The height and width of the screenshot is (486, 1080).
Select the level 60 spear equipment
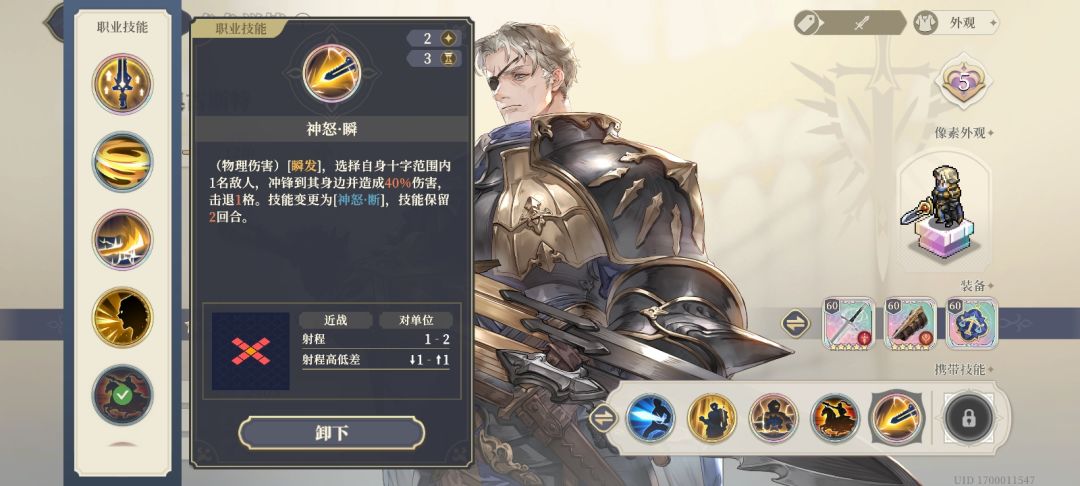tap(849, 324)
